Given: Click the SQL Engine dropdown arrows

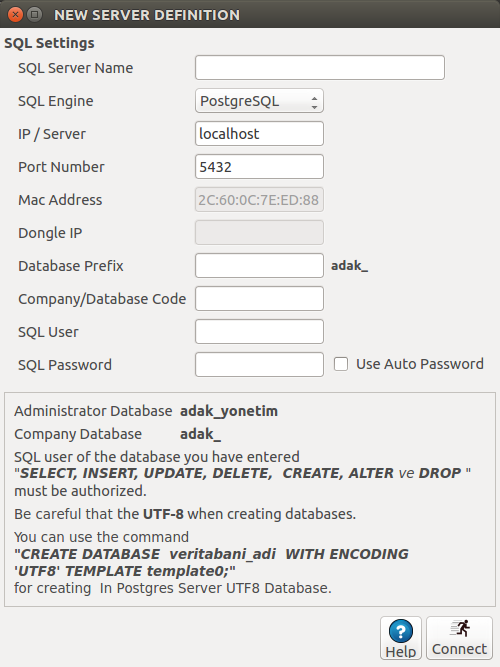Looking at the screenshot, I should coord(314,102).
